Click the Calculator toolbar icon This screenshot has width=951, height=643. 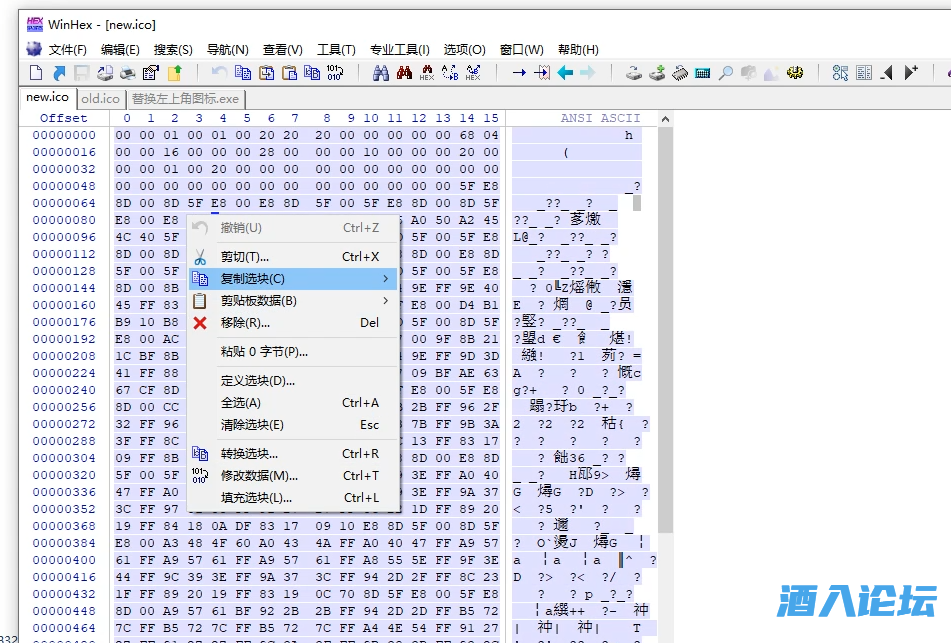[702, 73]
